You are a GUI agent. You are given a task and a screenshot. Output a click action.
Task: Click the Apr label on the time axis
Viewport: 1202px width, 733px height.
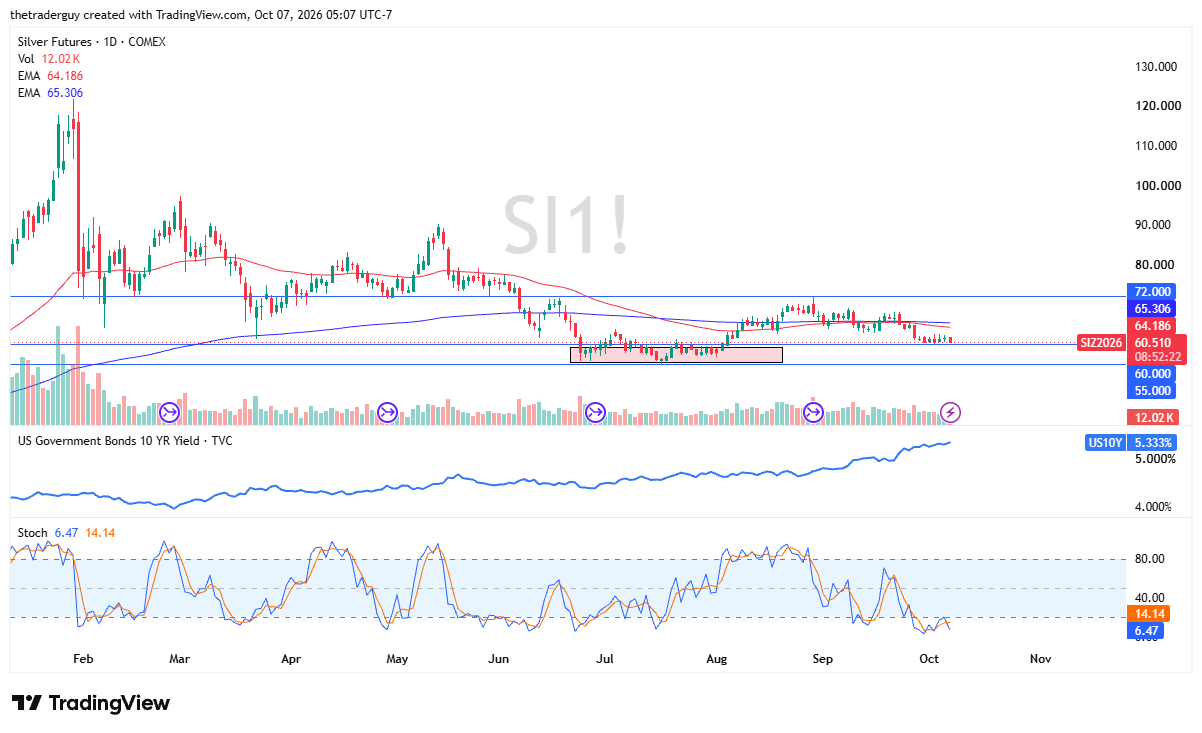point(291,659)
